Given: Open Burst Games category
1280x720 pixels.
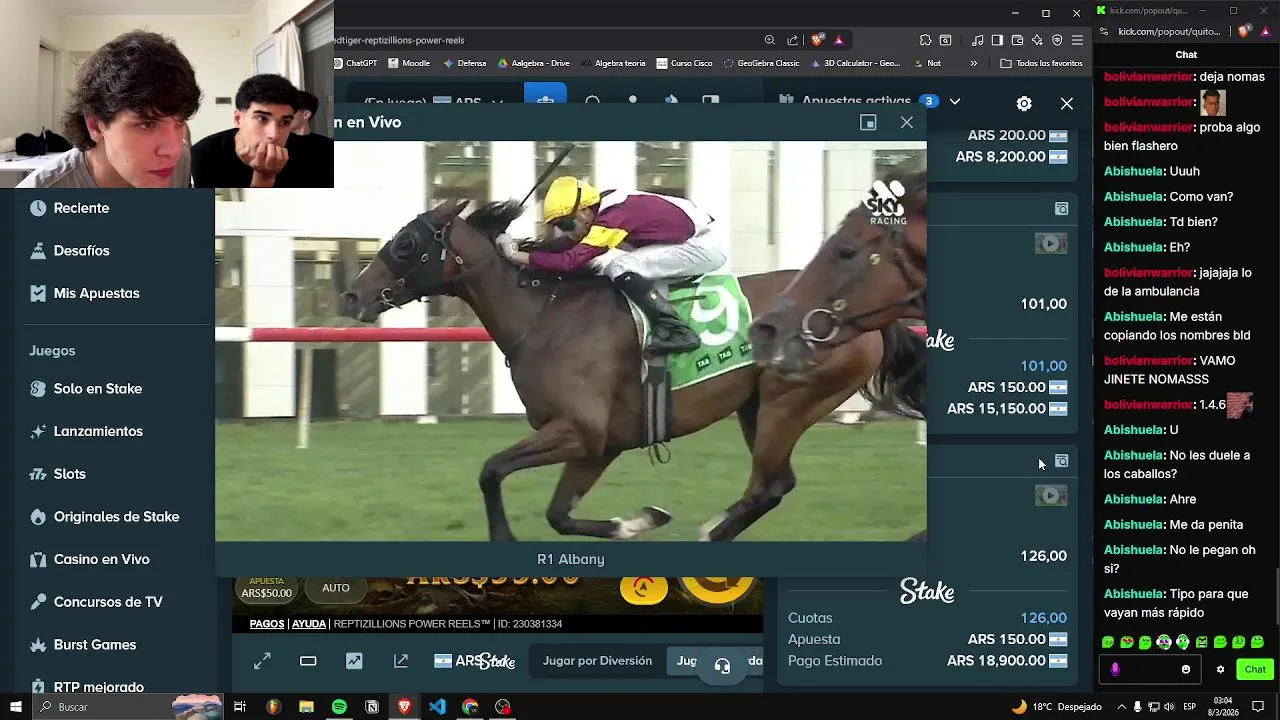Looking at the screenshot, I should click(x=82, y=644).
